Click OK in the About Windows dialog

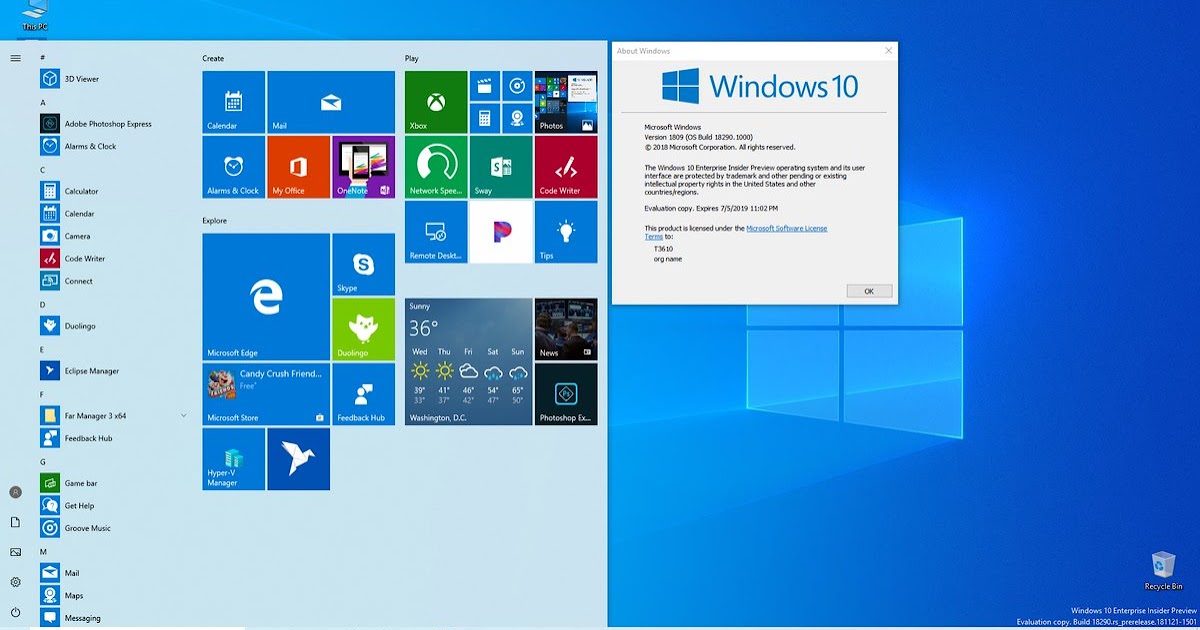click(868, 291)
